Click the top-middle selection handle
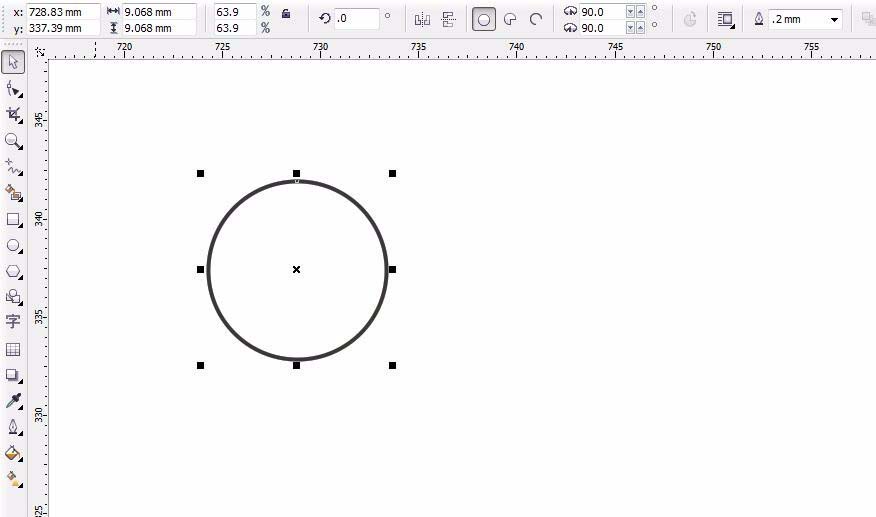This screenshot has width=876, height=517. [297, 173]
